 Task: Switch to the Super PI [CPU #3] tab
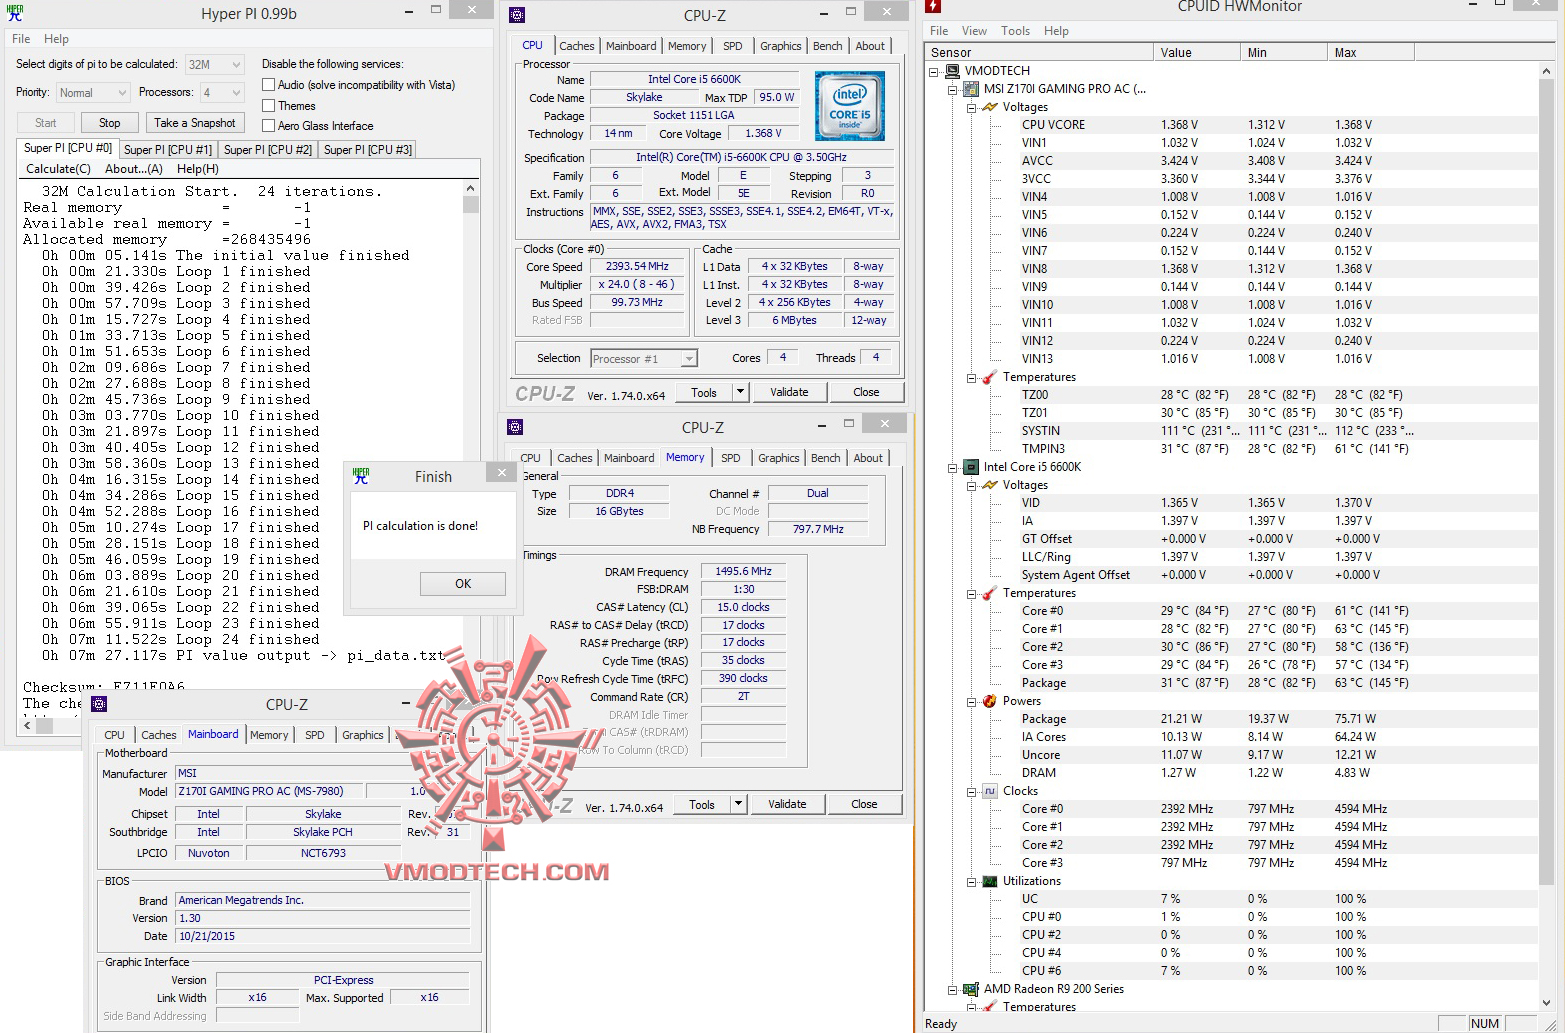(368, 150)
